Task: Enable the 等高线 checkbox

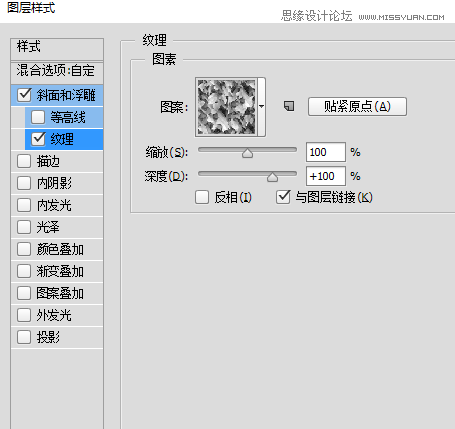Action: click(38, 117)
